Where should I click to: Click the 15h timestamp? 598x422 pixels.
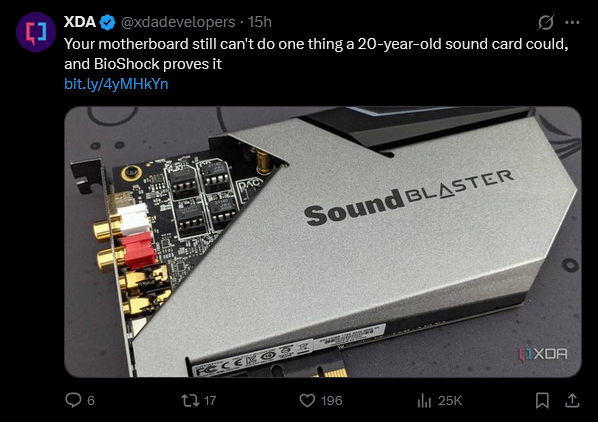[260, 22]
